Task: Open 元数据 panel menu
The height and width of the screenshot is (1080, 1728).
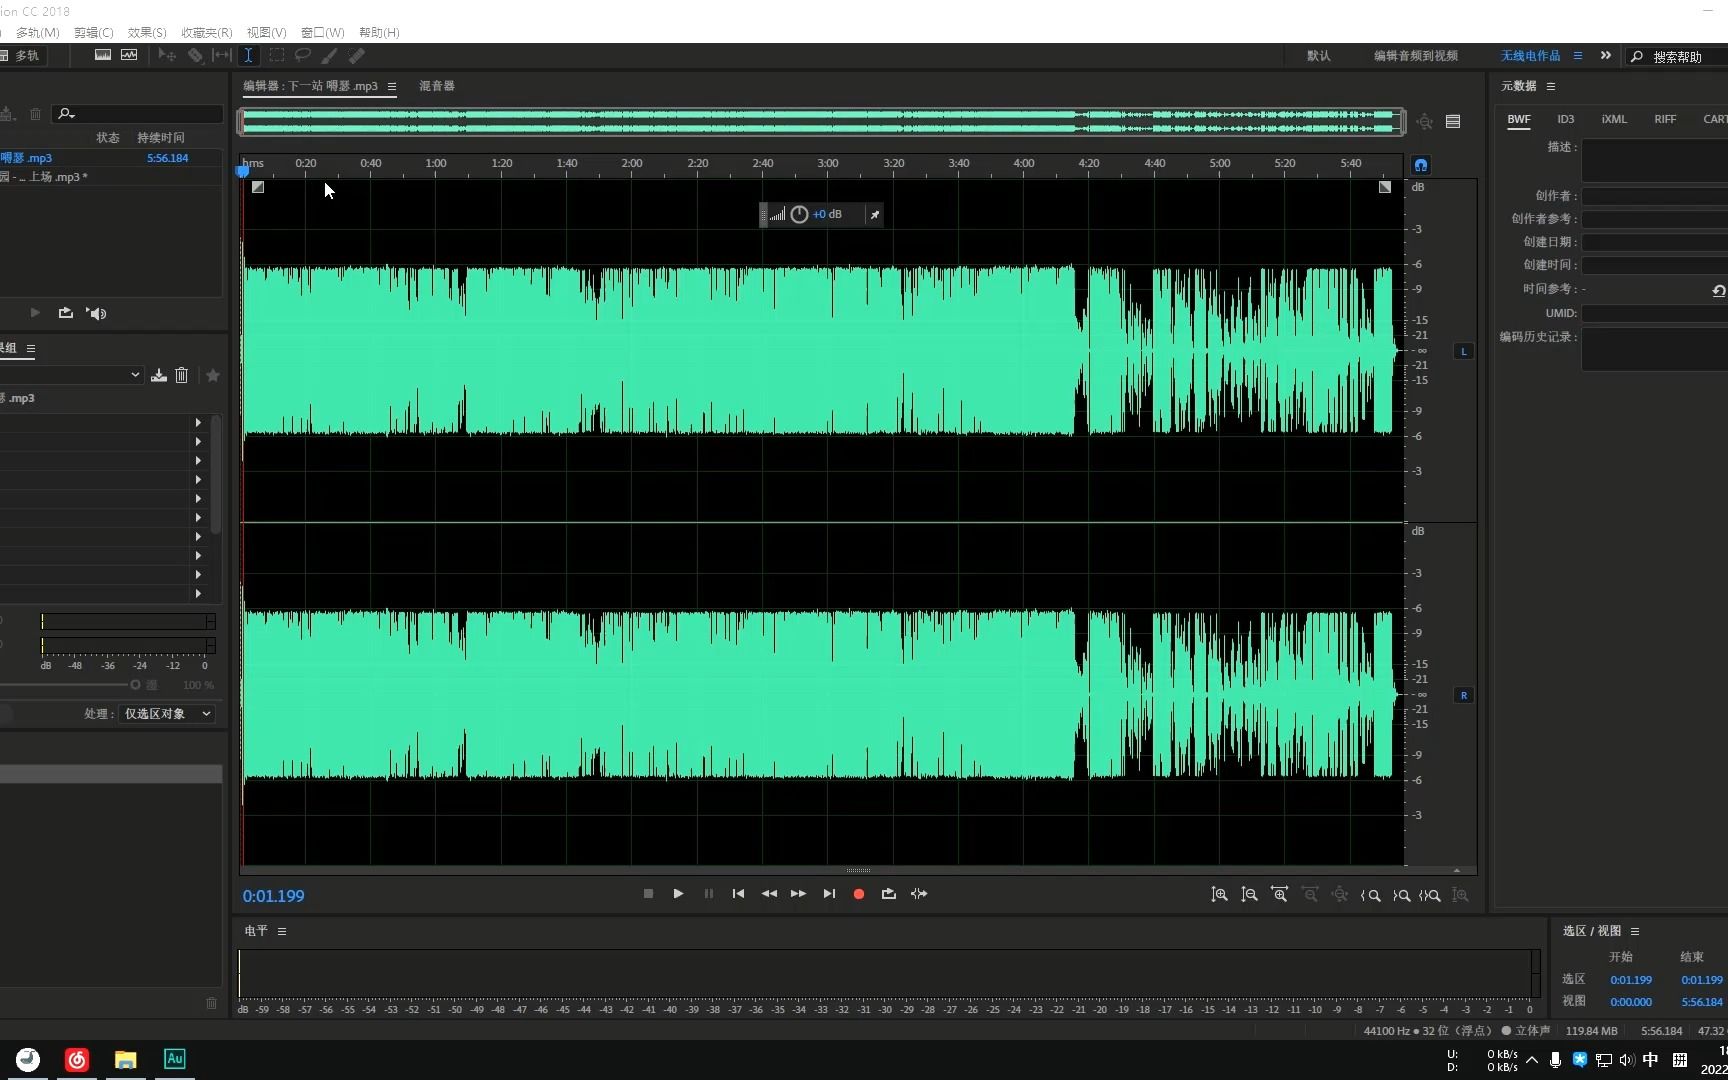Action: pos(1551,87)
